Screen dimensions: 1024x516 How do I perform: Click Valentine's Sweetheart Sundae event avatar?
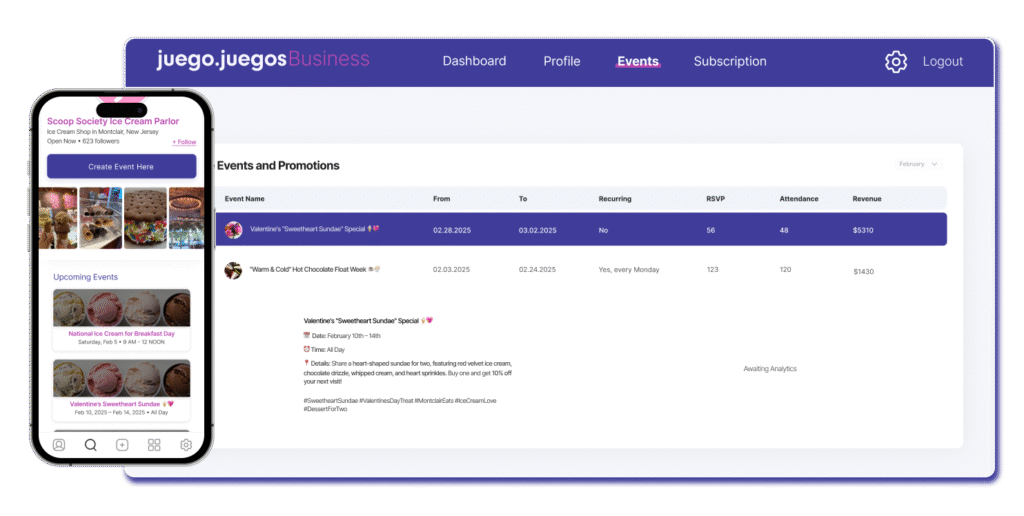234,229
